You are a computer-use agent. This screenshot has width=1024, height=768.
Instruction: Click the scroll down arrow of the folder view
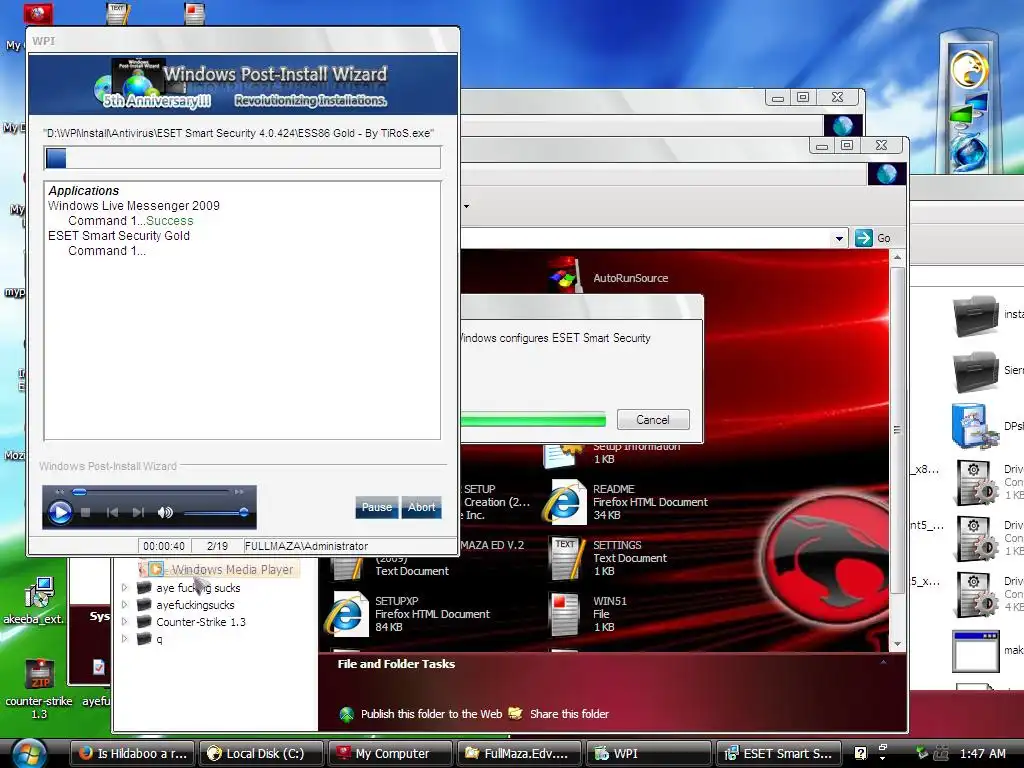coord(897,644)
